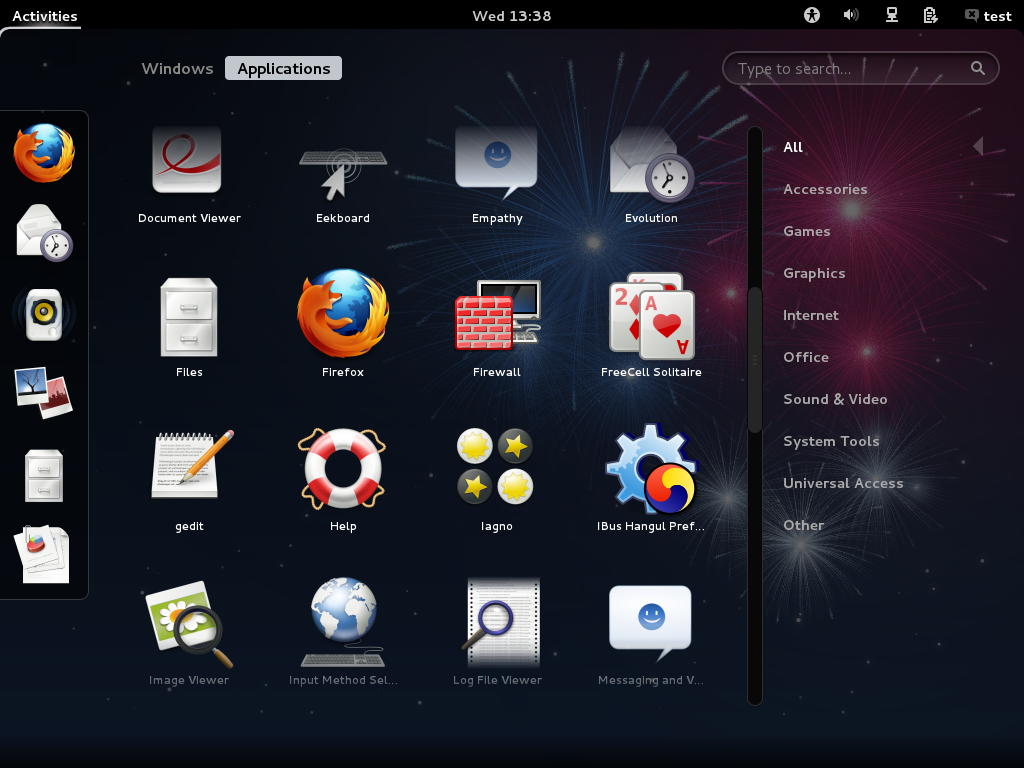Click Firefox in the dash favorites
This screenshot has width=1024, height=768.
tap(44, 153)
